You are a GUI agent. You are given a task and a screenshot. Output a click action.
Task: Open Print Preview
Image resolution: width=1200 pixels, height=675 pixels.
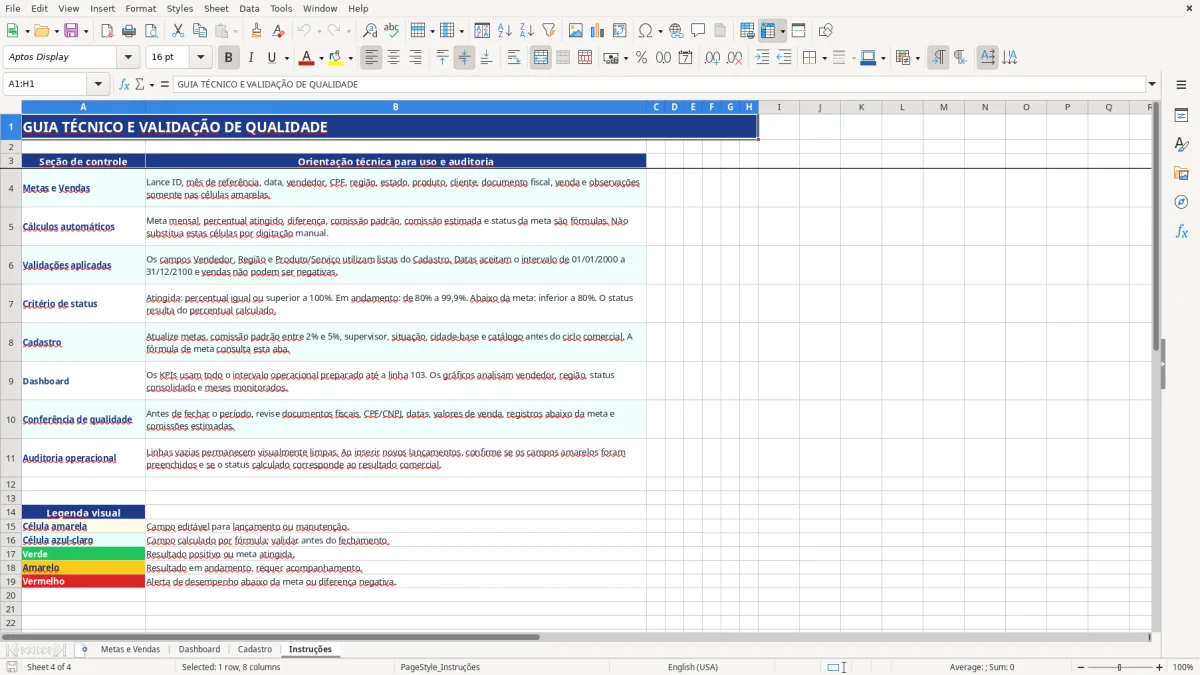[151, 31]
